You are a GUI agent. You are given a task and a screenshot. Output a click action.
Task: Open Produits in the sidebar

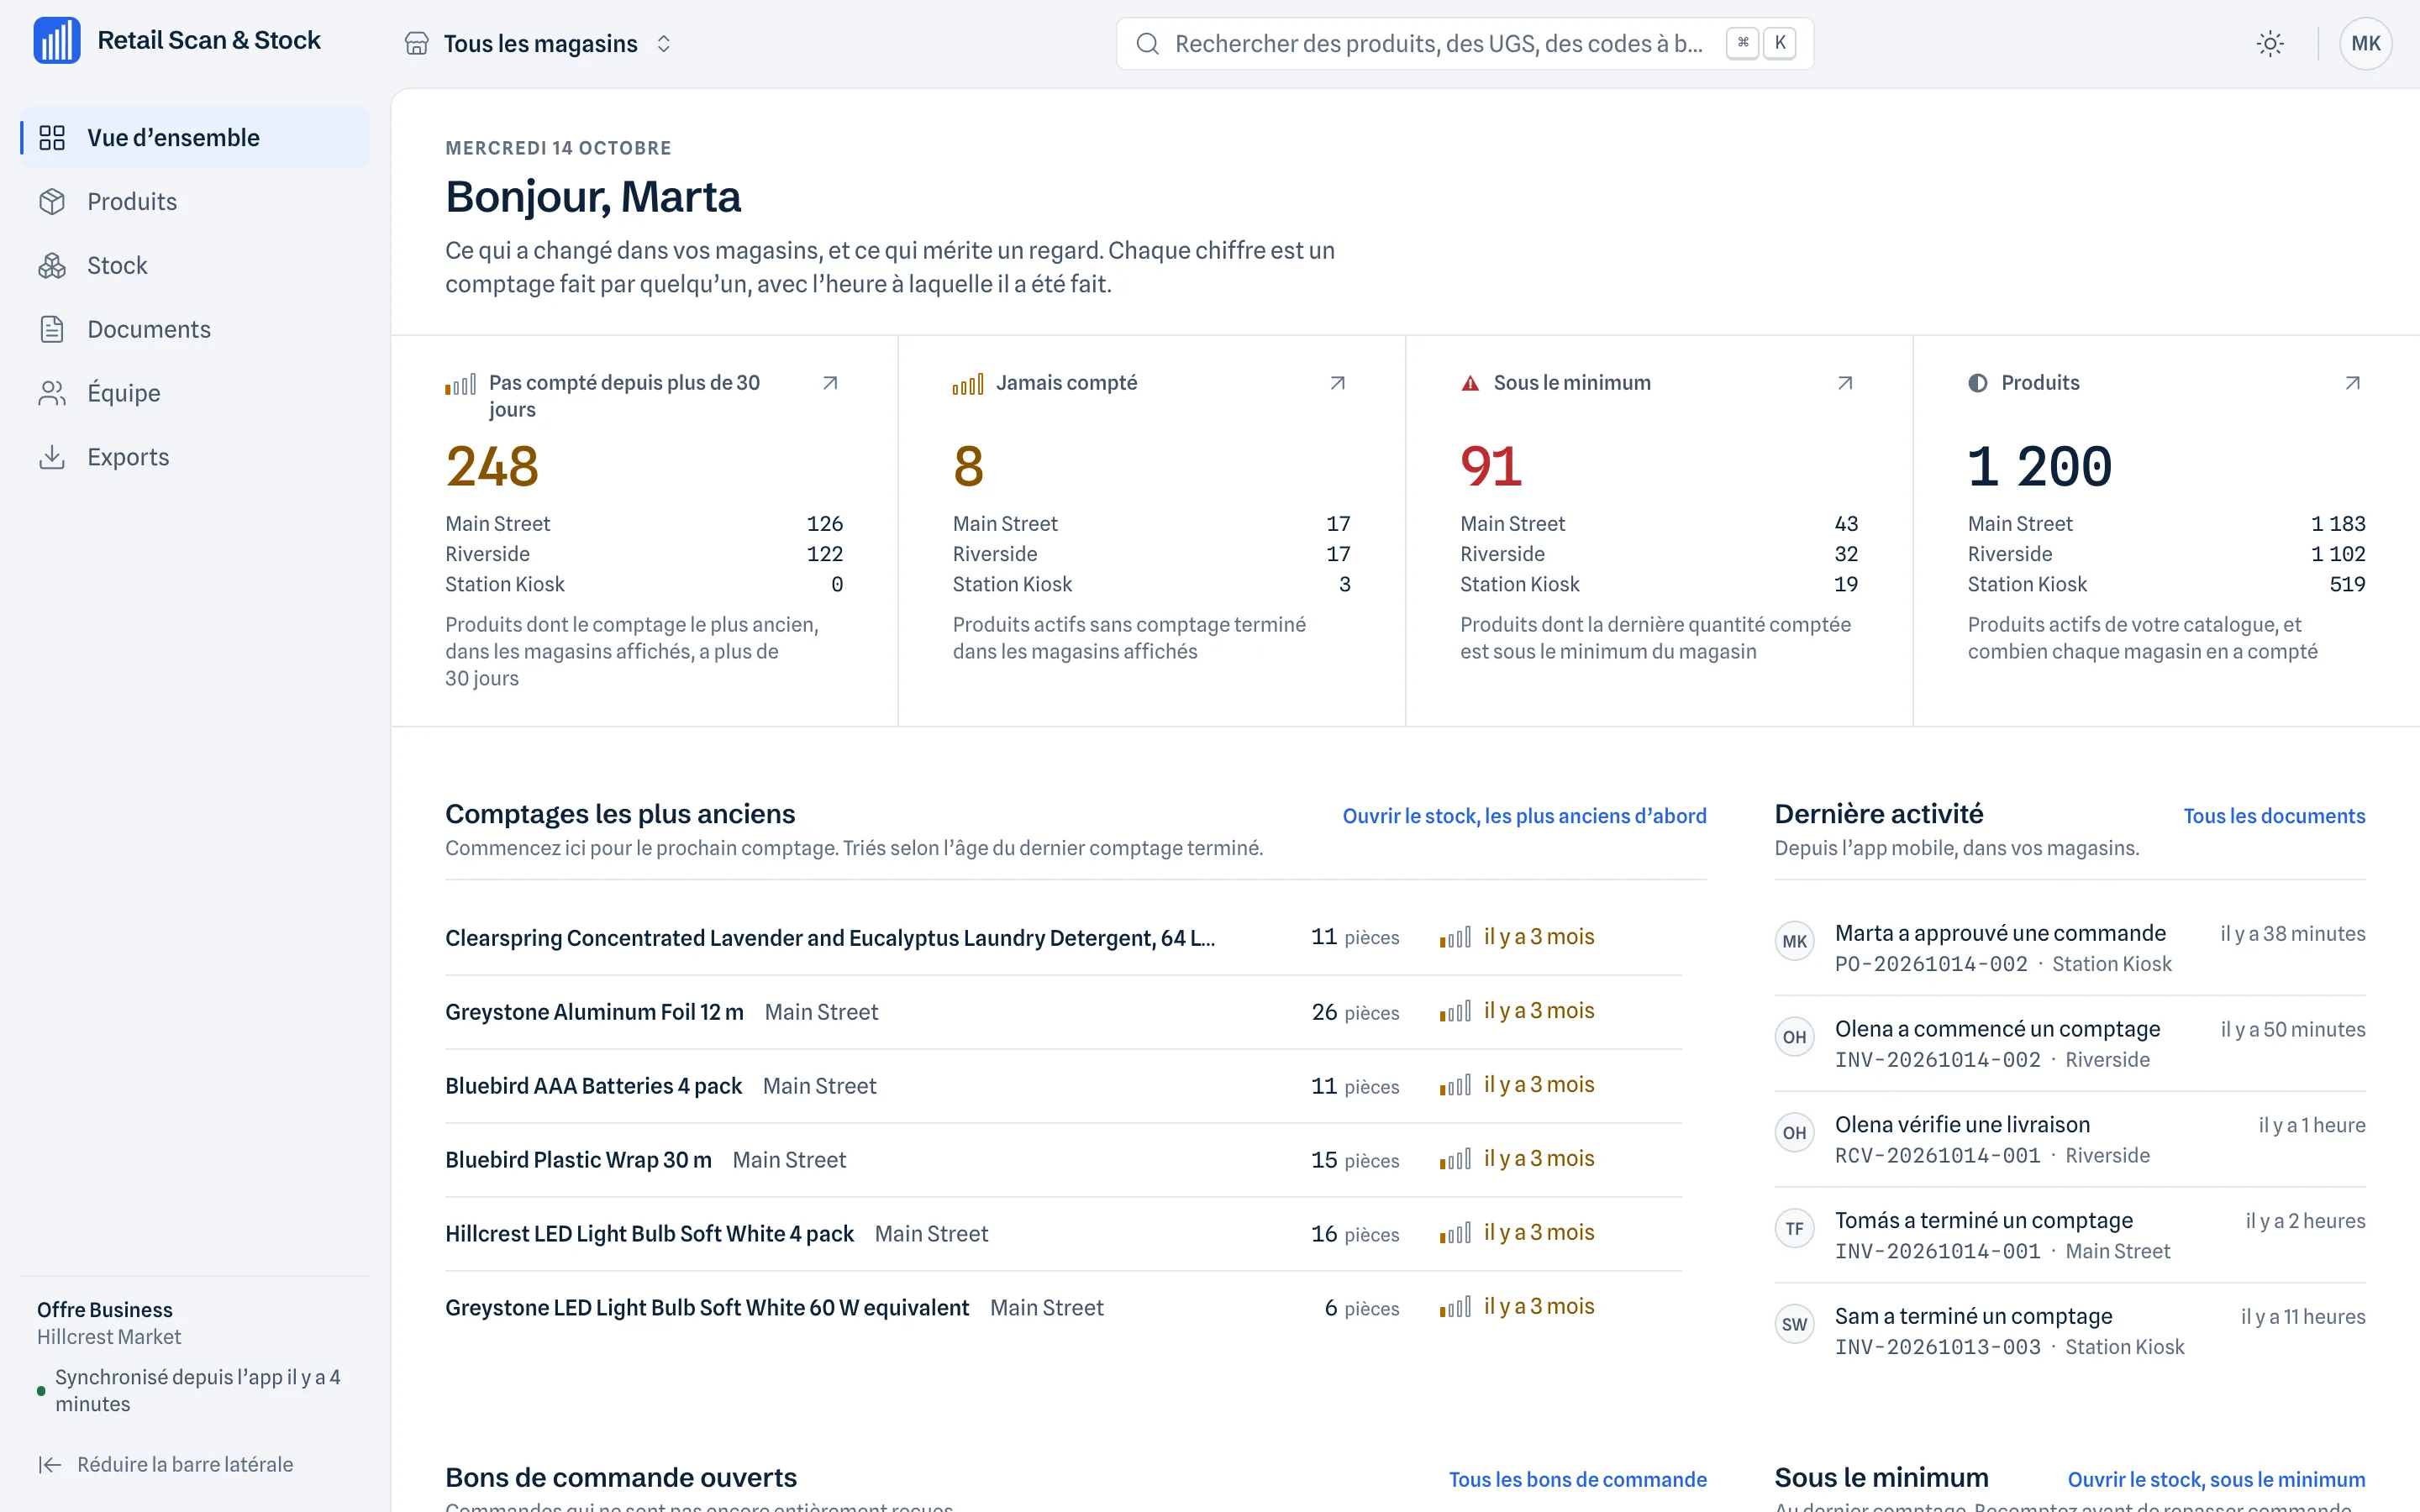pyautogui.click(x=195, y=202)
